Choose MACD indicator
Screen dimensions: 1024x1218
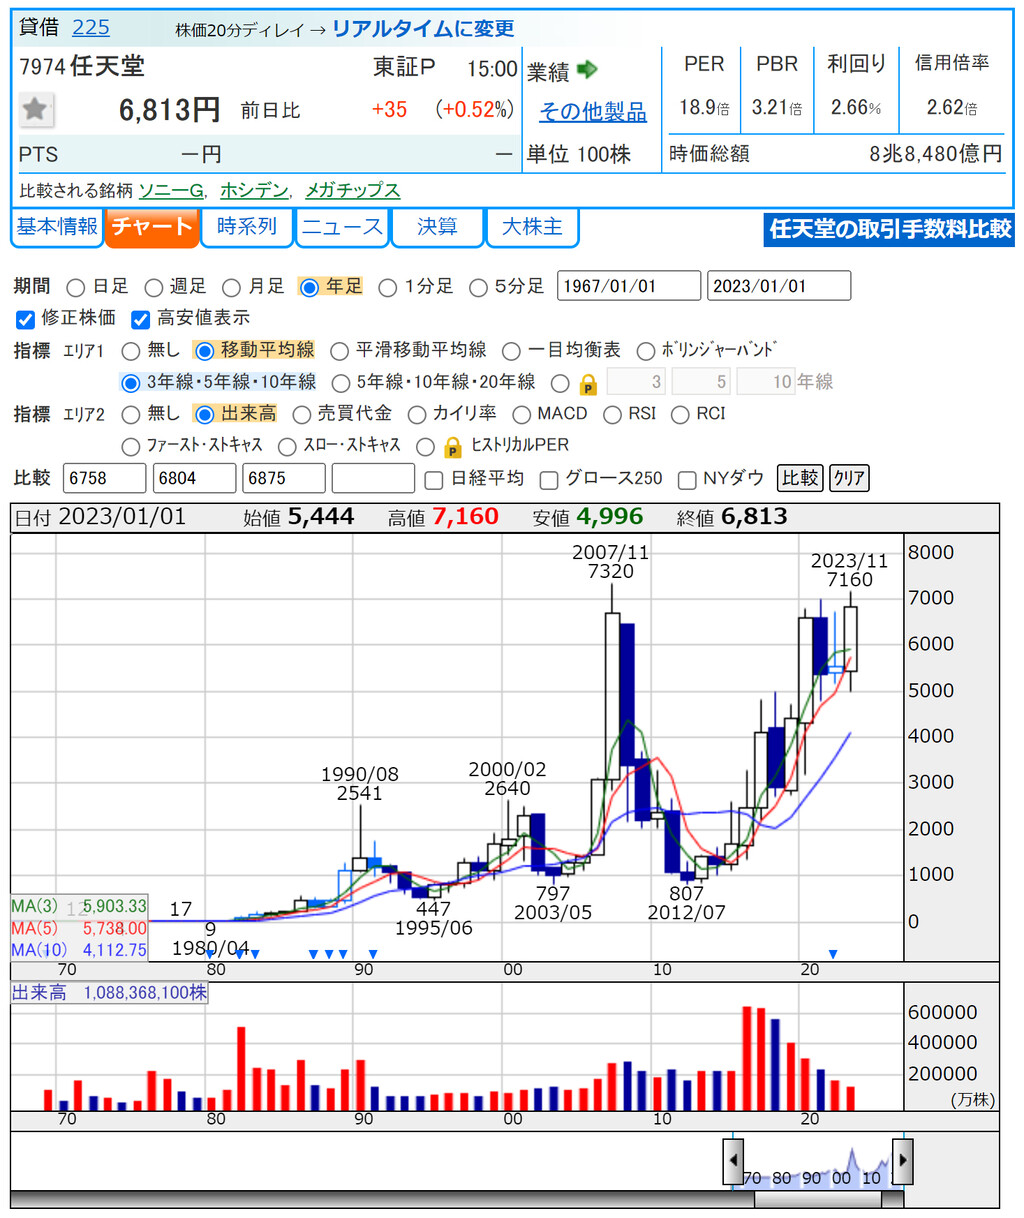522,415
